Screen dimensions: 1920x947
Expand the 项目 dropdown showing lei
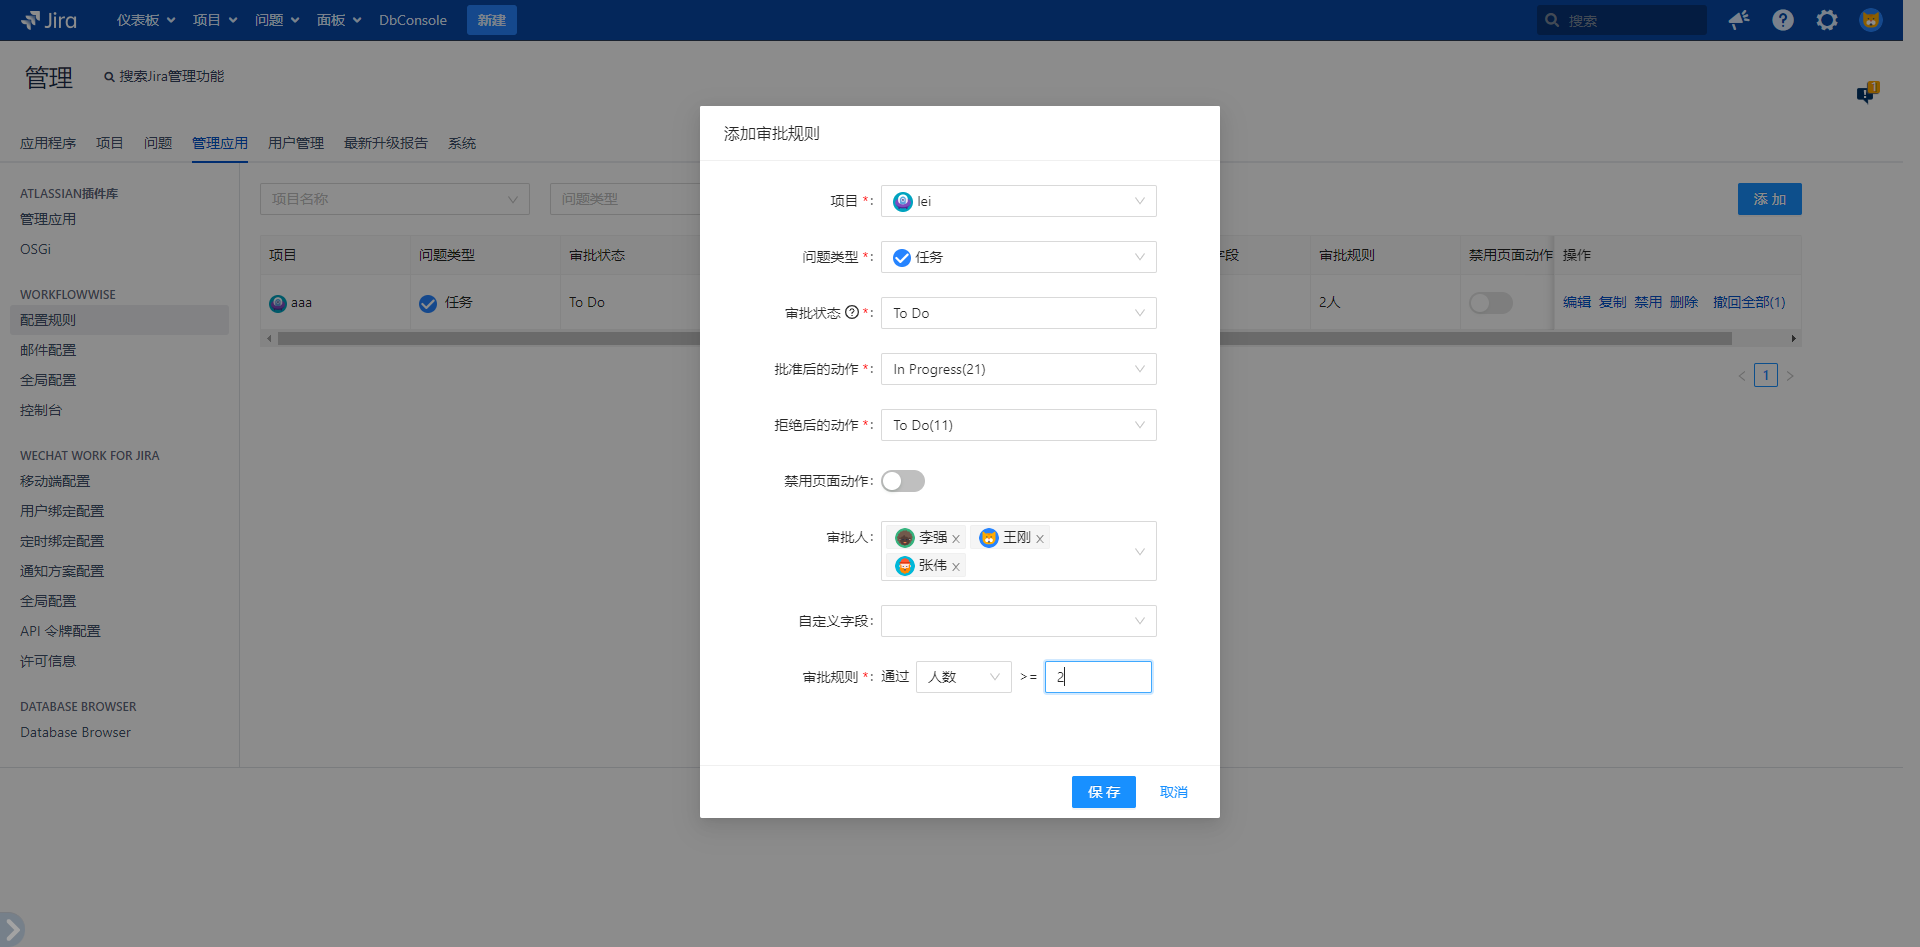coord(1018,201)
